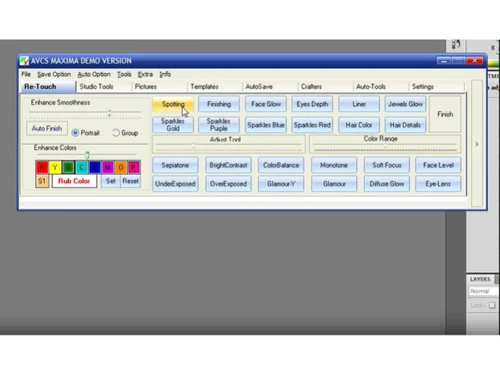Click the Soft Focus button
The image size is (500, 375).
pos(387,165)
